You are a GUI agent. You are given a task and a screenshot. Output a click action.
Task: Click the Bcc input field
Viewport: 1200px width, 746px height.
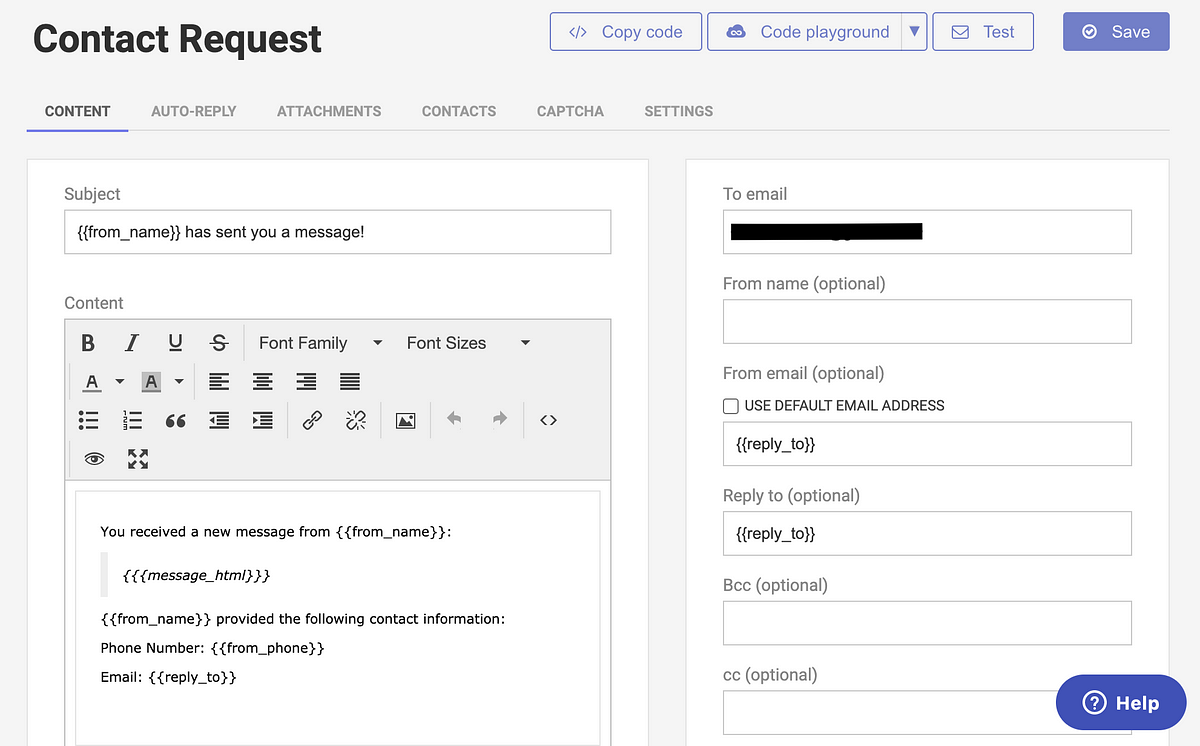coord(927,623)
